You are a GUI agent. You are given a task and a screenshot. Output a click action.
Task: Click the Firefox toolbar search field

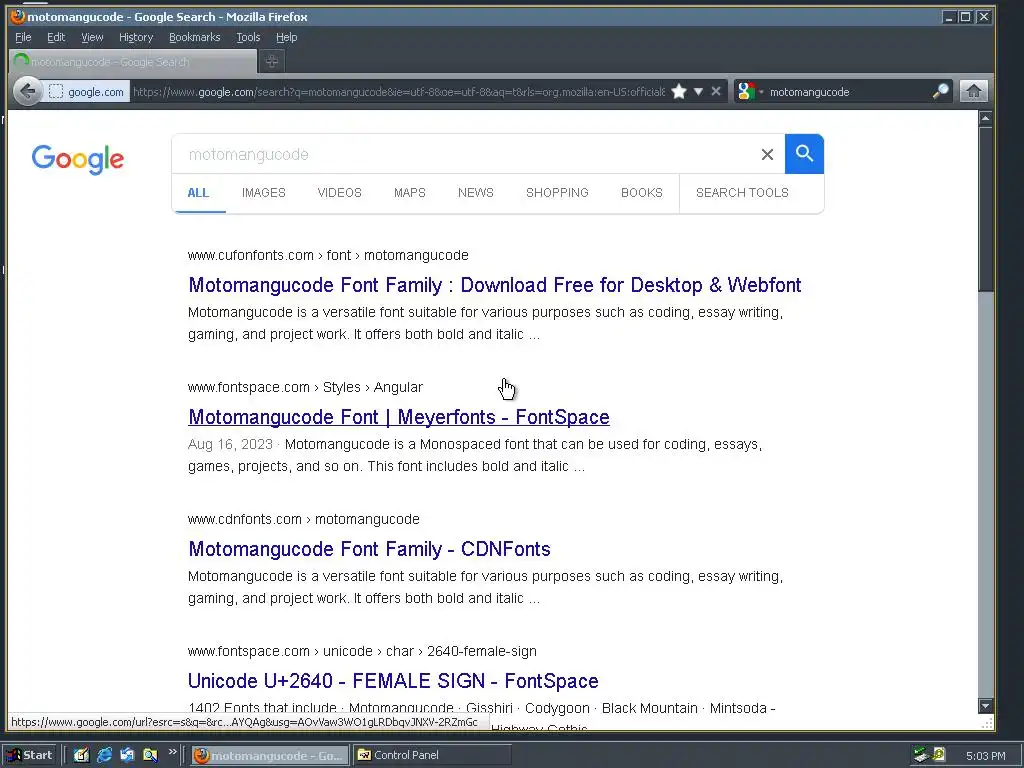848,92
